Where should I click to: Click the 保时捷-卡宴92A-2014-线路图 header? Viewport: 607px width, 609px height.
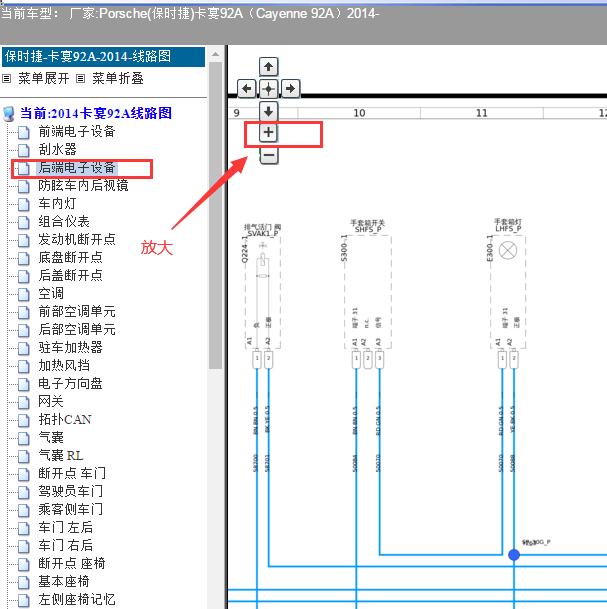[x=103, y=57]
